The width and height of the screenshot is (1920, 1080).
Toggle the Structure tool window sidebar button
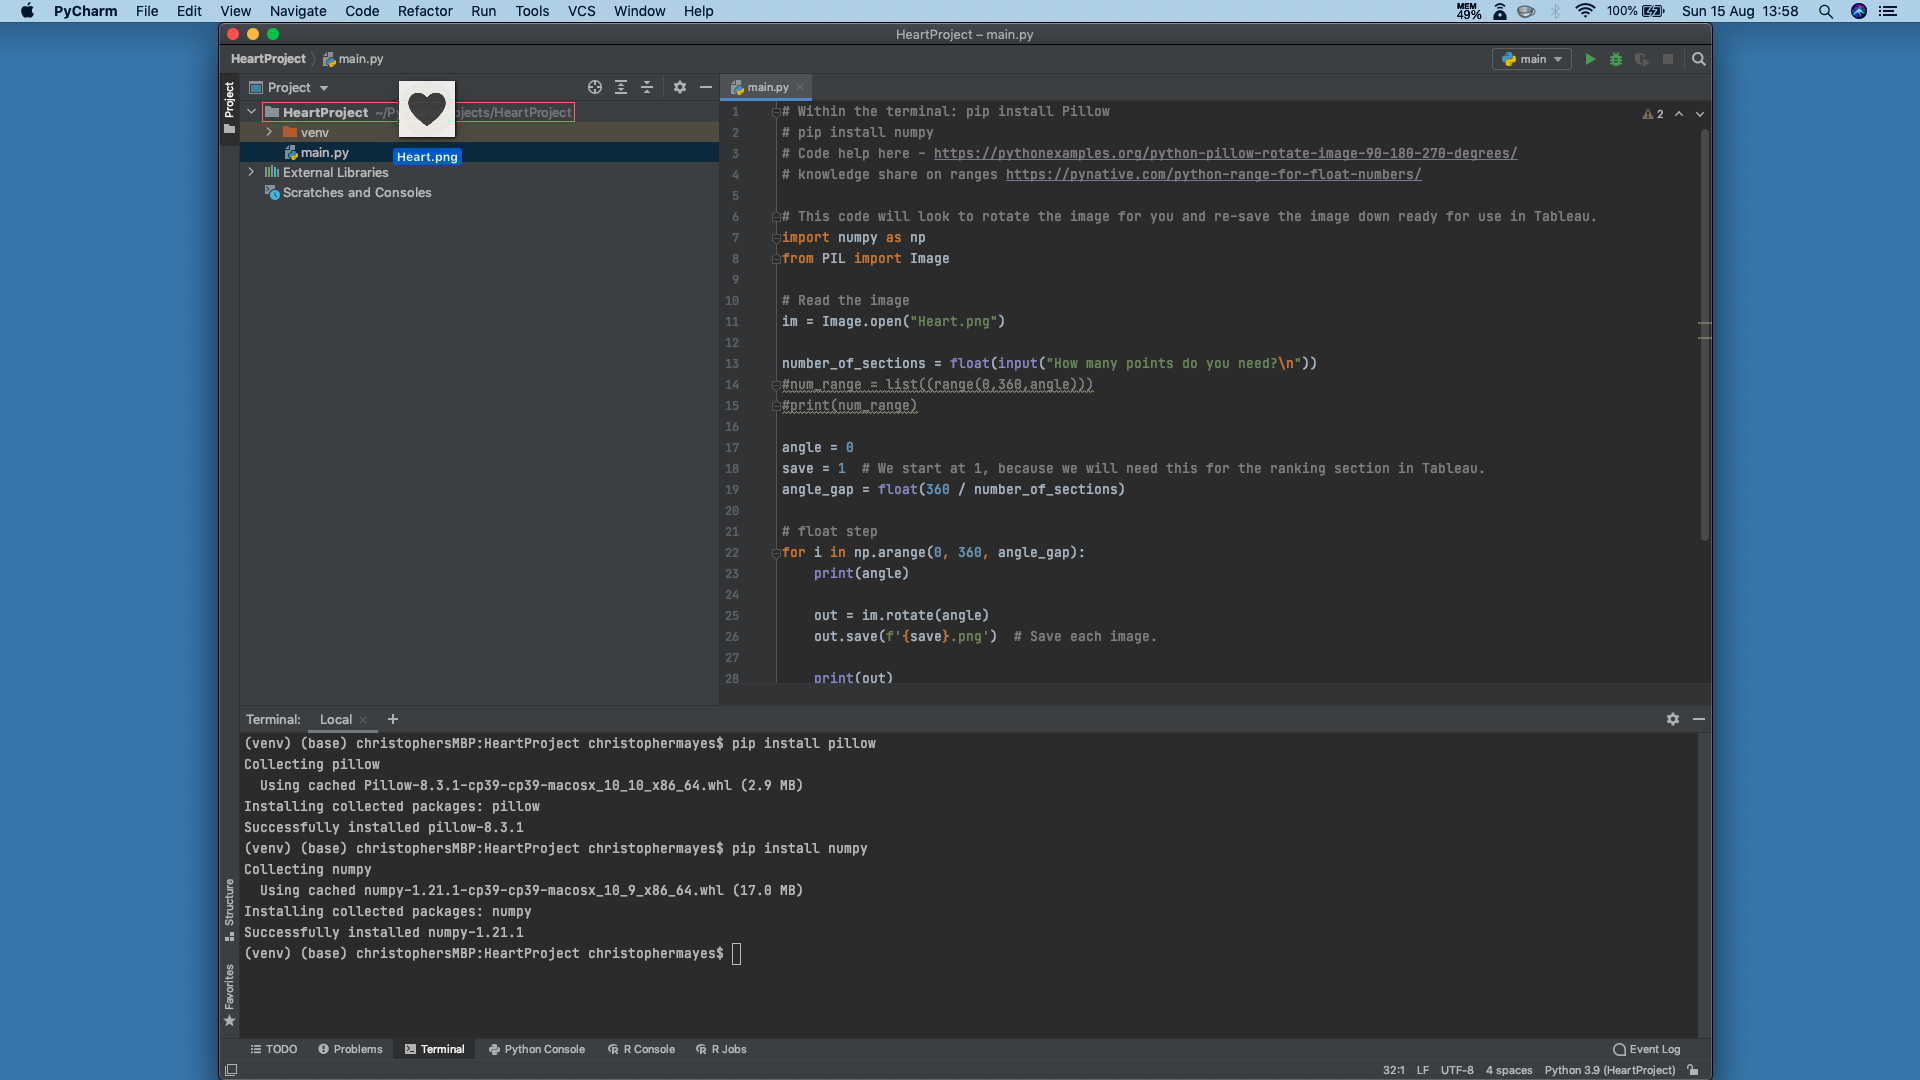click(229, 908)
